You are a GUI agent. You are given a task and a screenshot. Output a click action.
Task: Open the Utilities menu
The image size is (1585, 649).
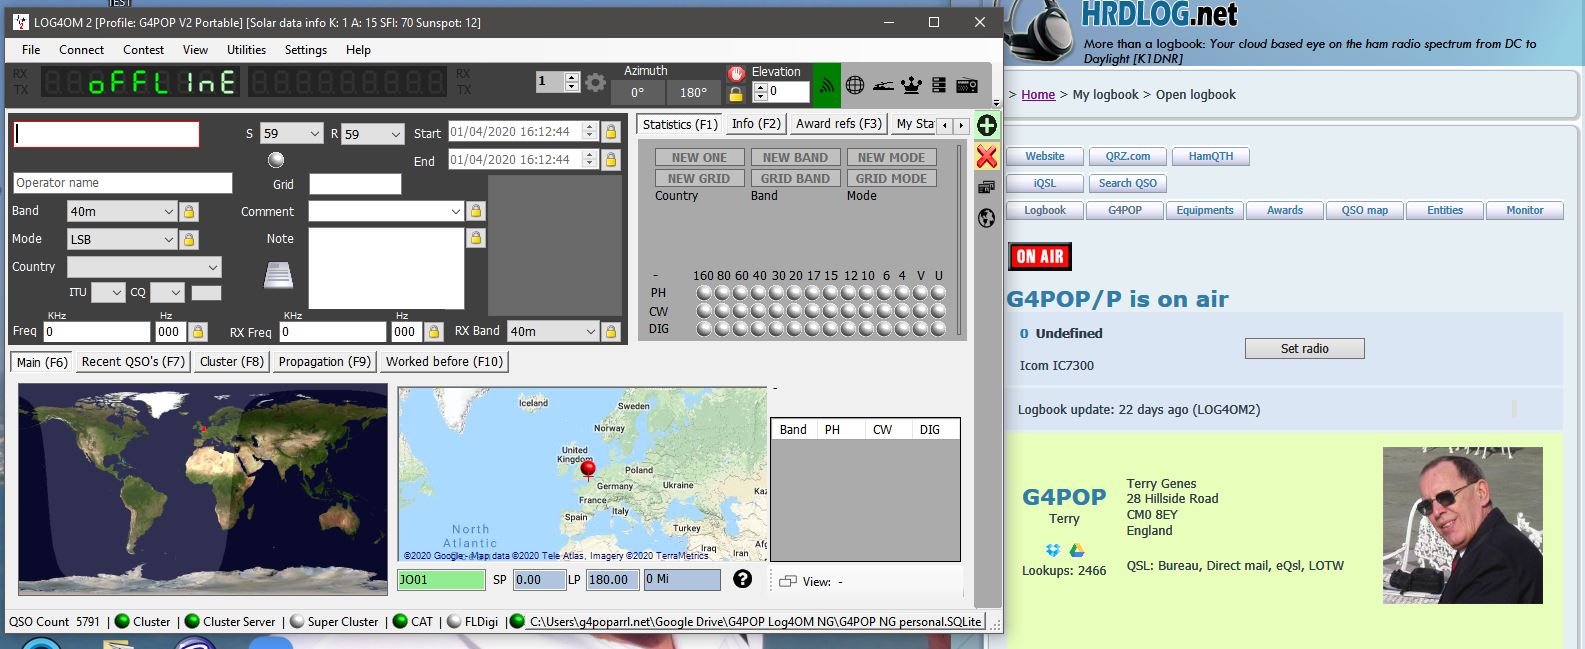(246, 49)
